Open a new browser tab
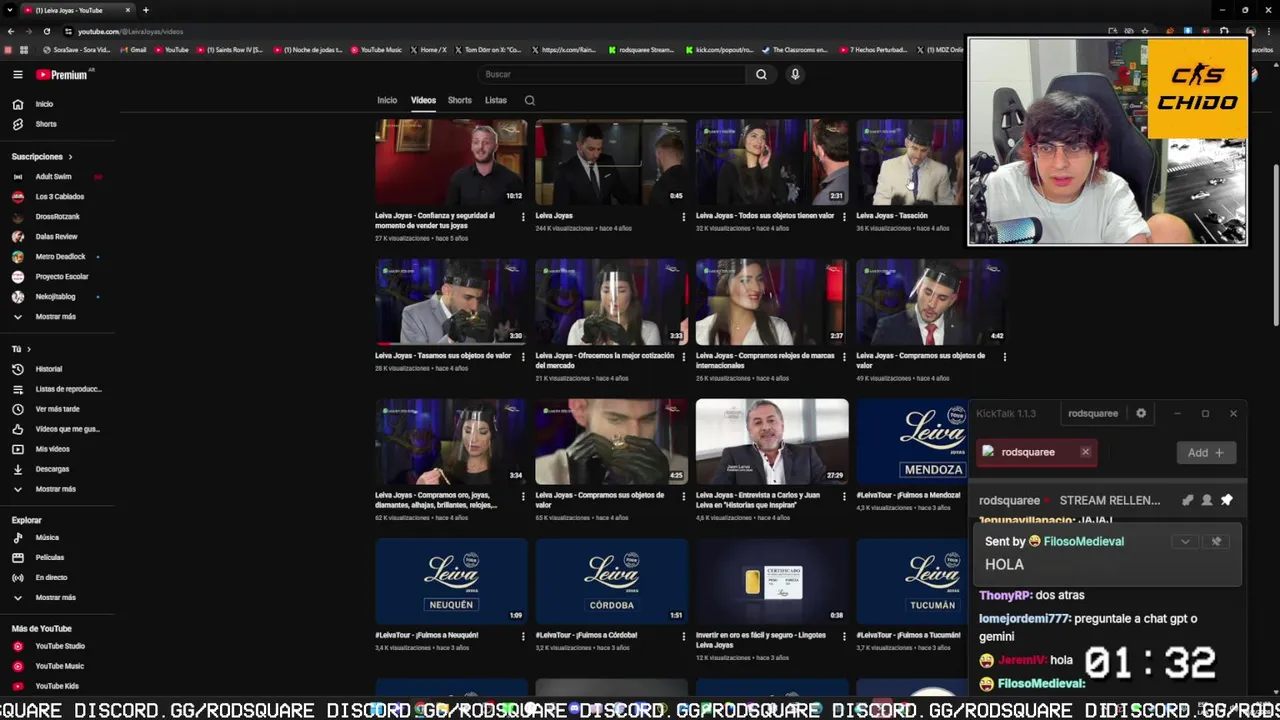The image size is (1280, 720). point(146,10)
